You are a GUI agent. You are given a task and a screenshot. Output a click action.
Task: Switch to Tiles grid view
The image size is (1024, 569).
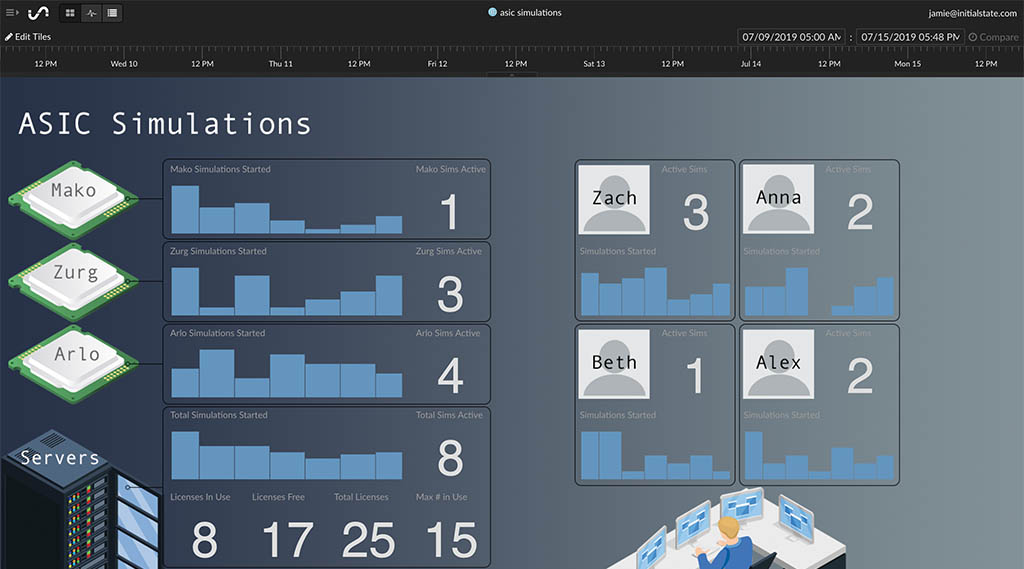coord(70,13)
